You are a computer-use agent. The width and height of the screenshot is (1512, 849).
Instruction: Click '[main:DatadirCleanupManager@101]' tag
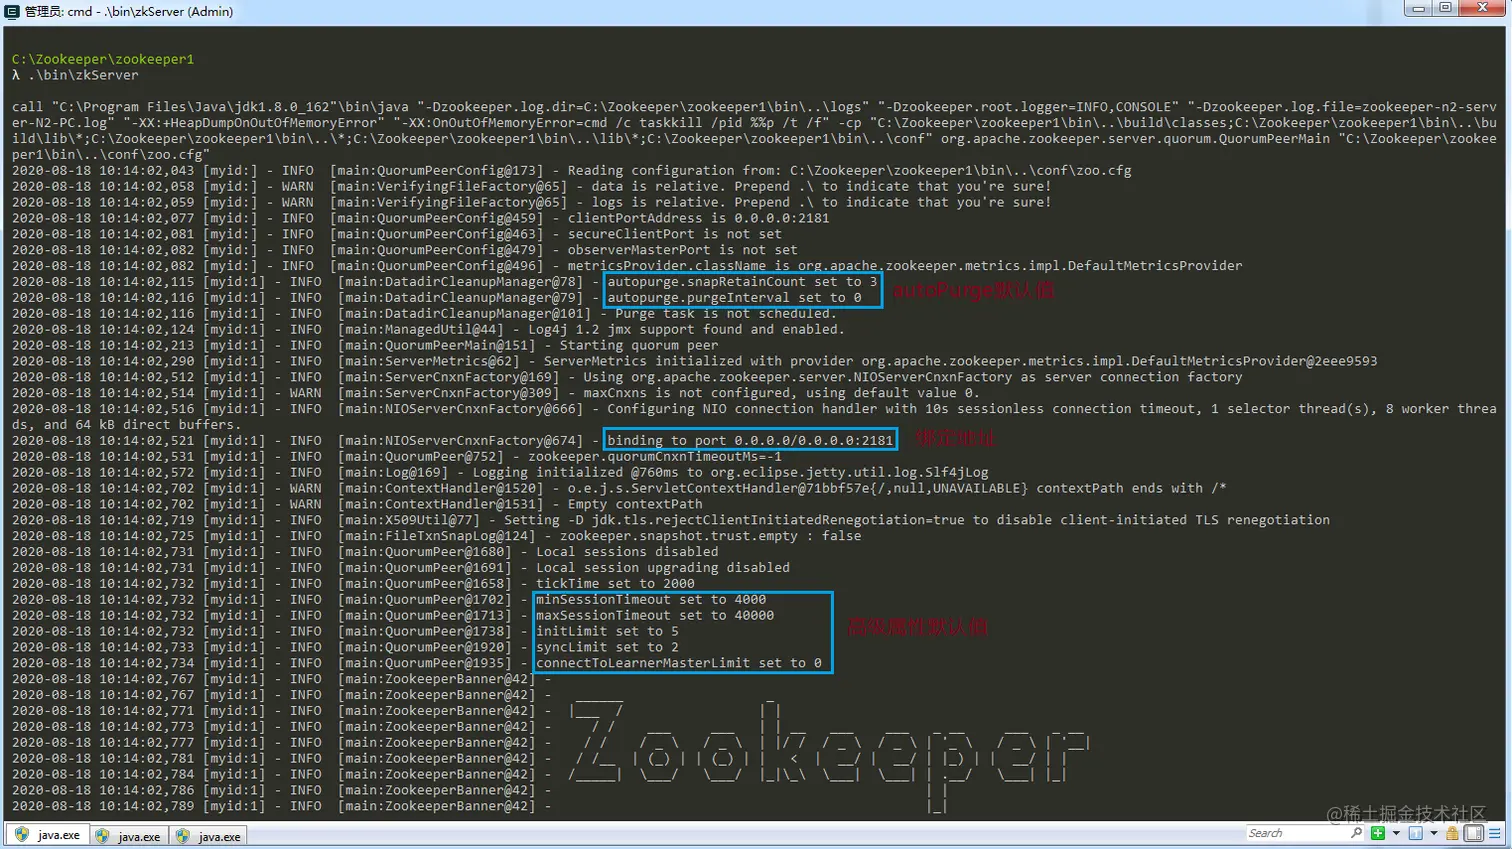tap(465, 313)
